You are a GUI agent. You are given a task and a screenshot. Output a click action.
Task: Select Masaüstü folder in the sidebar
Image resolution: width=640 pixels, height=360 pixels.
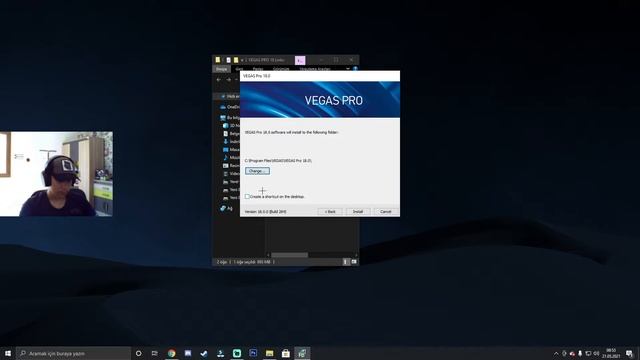point(231,150)
